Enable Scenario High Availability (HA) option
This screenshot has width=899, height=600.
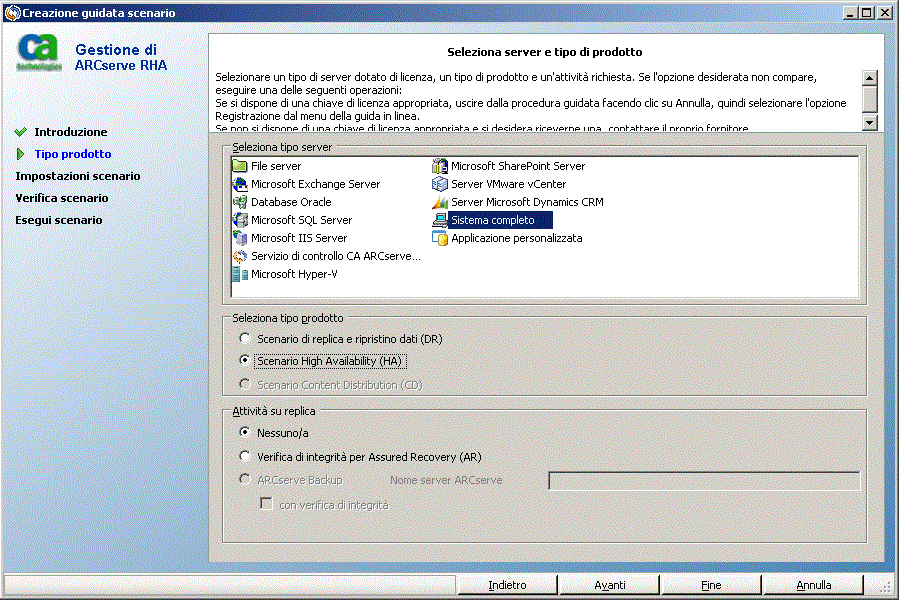pos(245,361)
